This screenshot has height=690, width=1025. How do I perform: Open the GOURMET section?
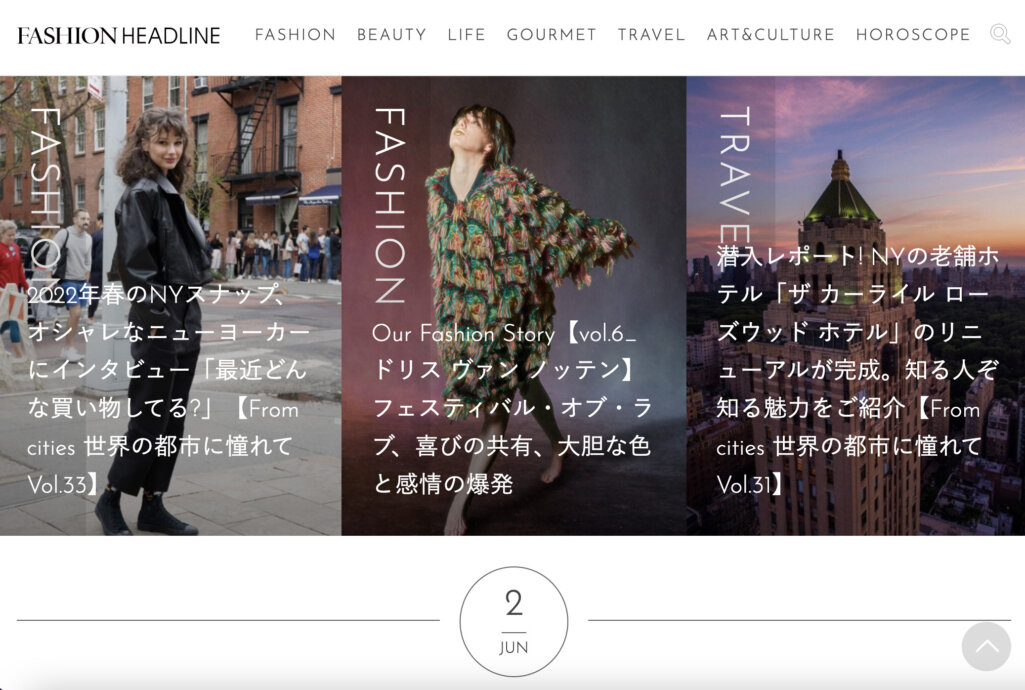(551, 34)
